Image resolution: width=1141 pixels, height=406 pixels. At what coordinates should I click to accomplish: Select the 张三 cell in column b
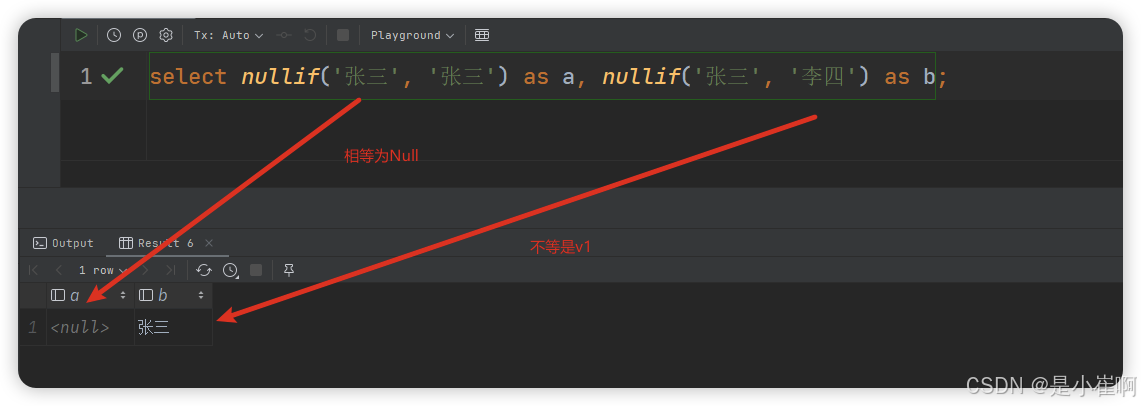point(173,327)
